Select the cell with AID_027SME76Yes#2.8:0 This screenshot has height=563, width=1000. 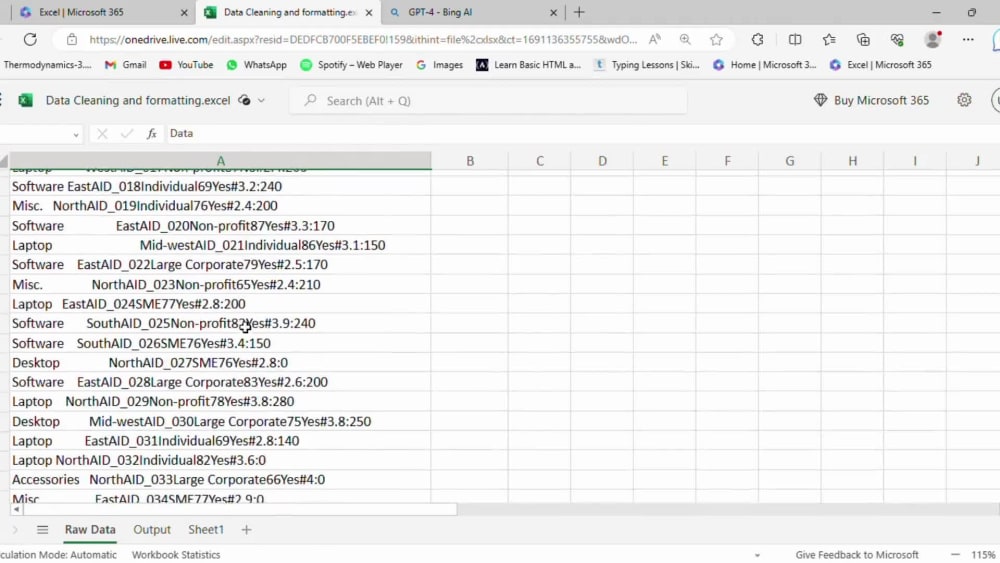[221, 362]
